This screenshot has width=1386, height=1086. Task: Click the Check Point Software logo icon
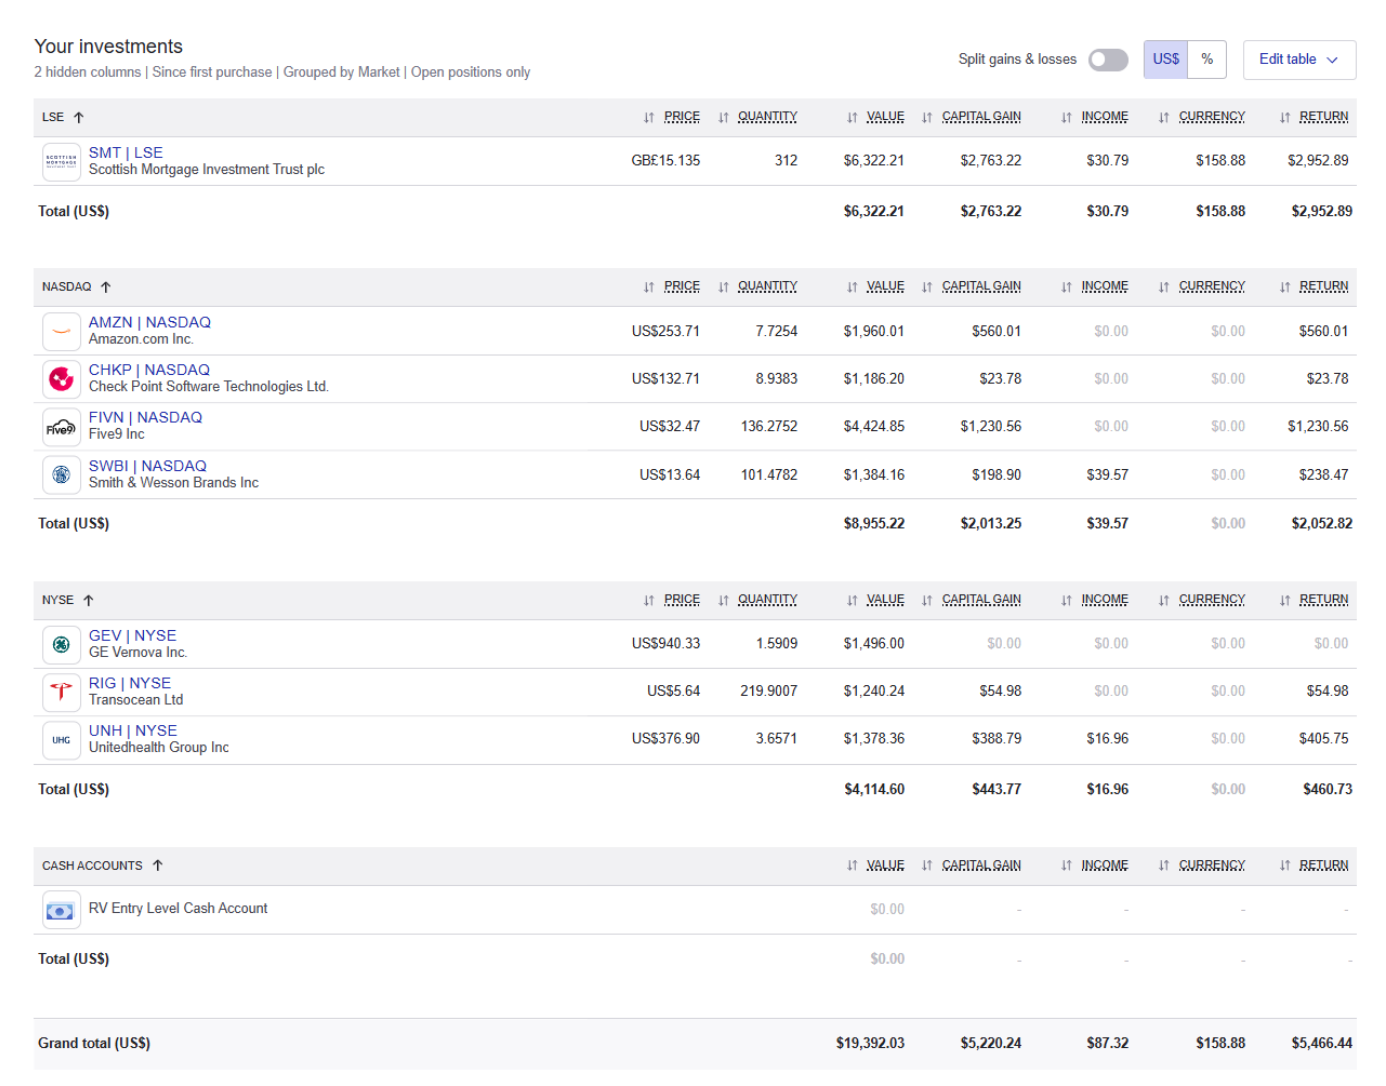coord(61,379)
